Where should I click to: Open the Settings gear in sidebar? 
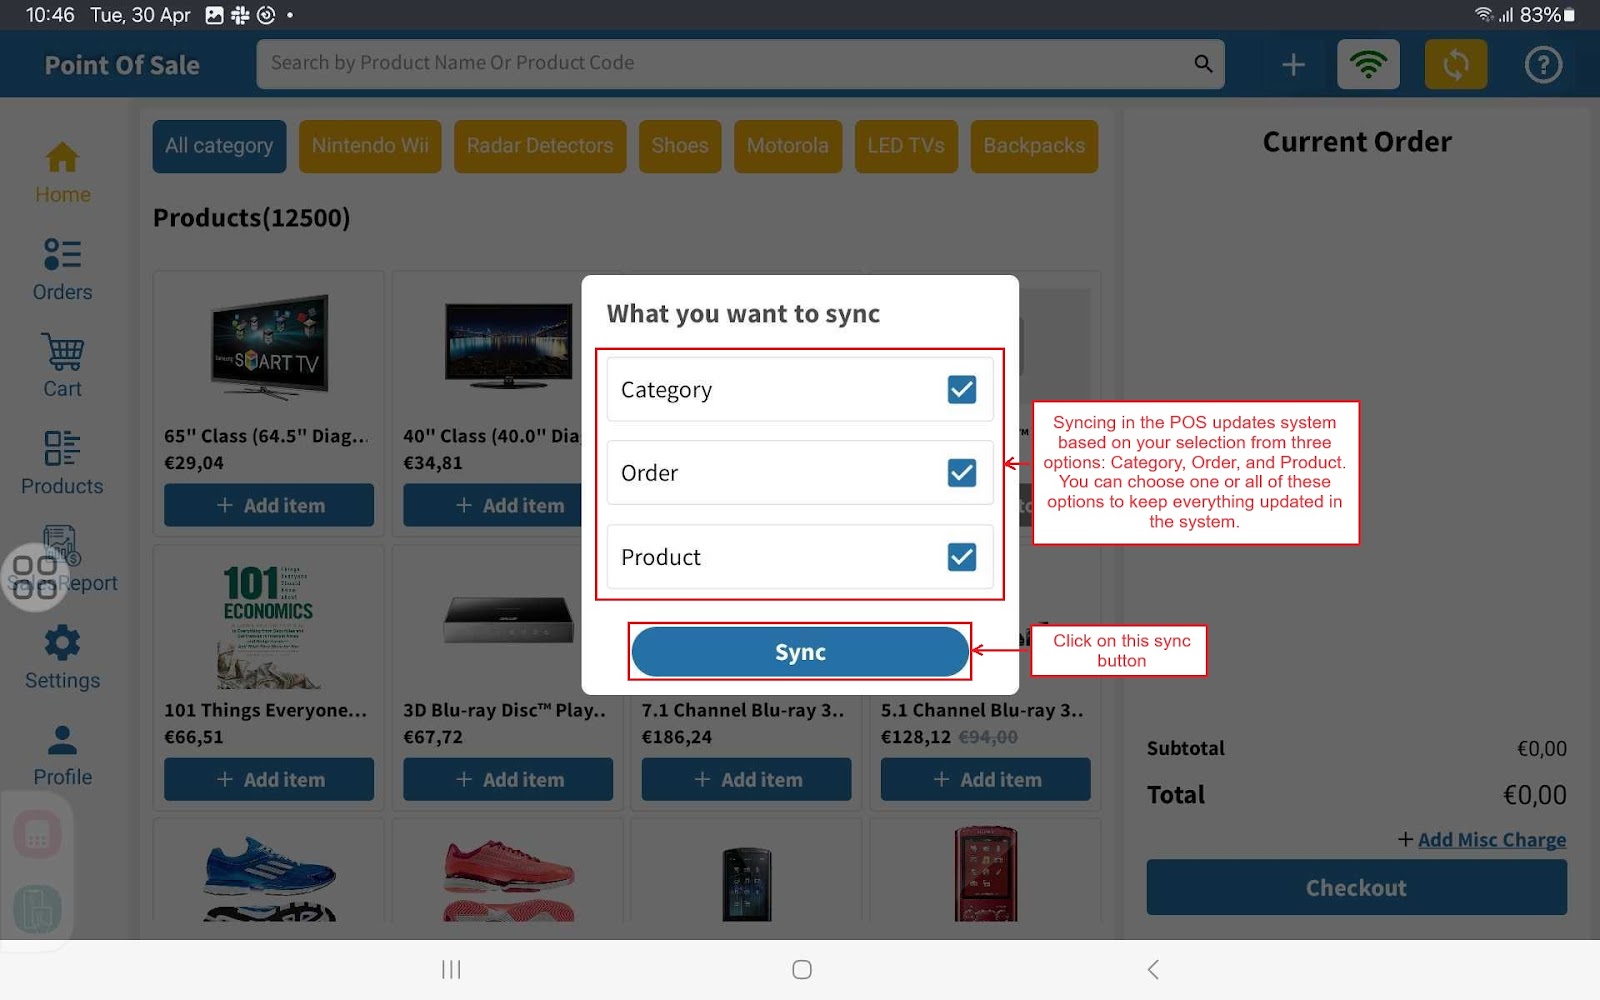tap(62, 643)
